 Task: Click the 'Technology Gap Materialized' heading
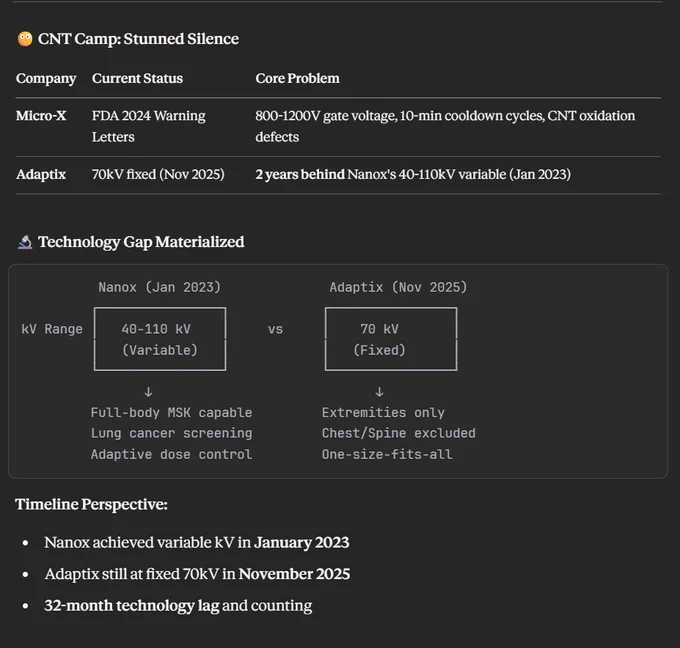(141, 242)
